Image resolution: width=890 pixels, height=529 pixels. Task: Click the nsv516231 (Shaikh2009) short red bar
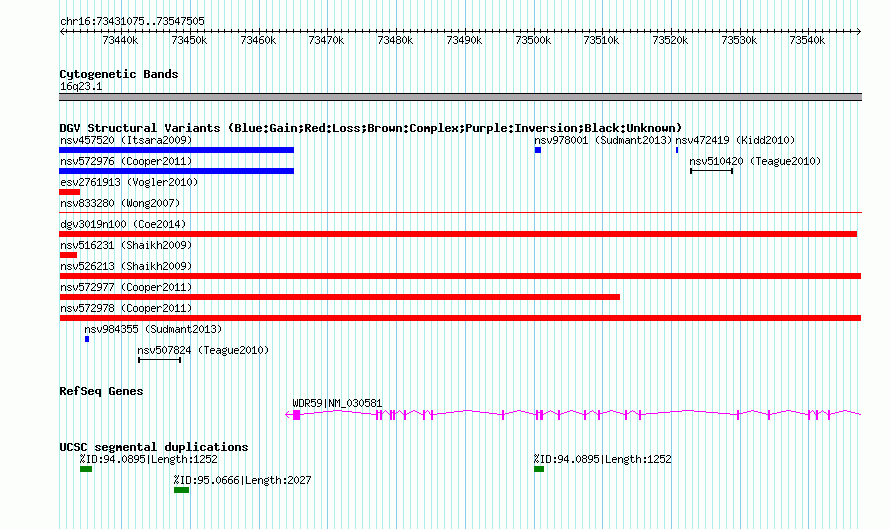pyautogui.click(x=68, y=255)
